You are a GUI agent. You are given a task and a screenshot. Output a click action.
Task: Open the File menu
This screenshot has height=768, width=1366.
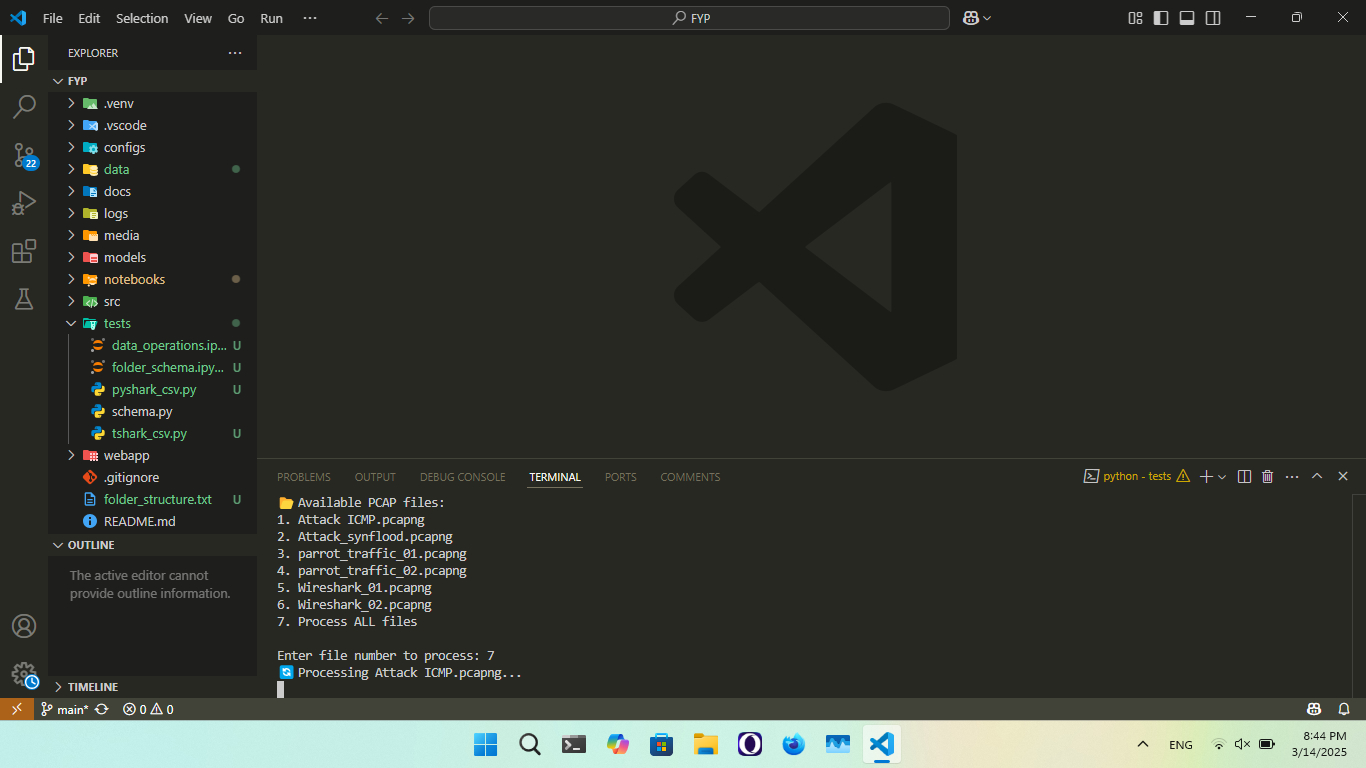point(53,18)
